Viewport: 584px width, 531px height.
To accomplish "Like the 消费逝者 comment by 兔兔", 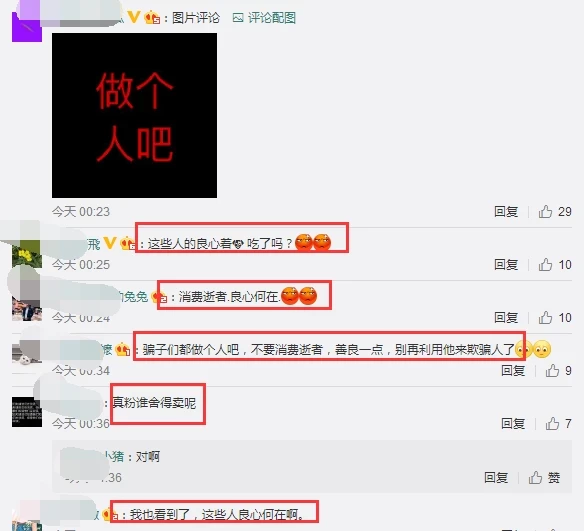I will (x=545, y=318).
